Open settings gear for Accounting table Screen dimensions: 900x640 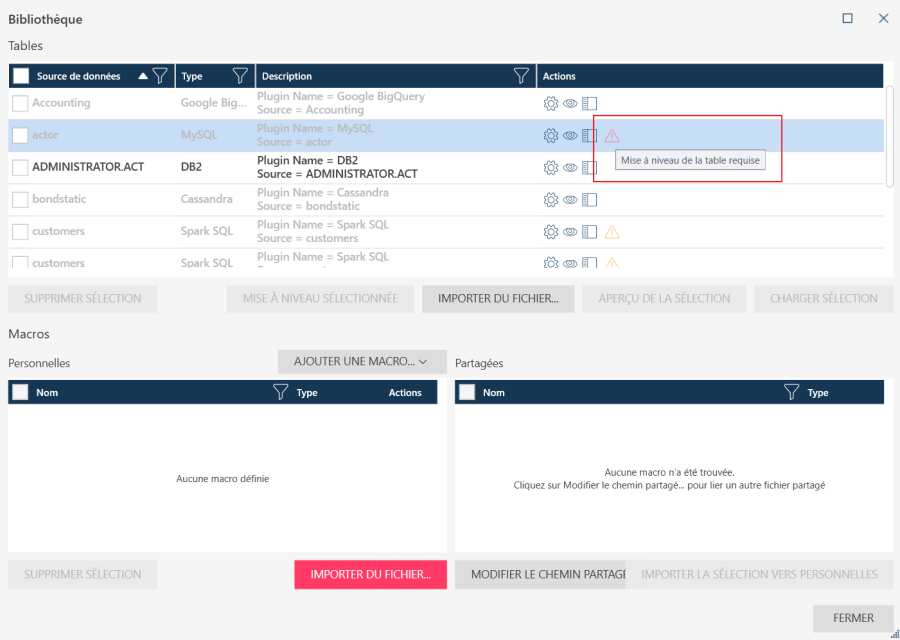click(550, 103)
